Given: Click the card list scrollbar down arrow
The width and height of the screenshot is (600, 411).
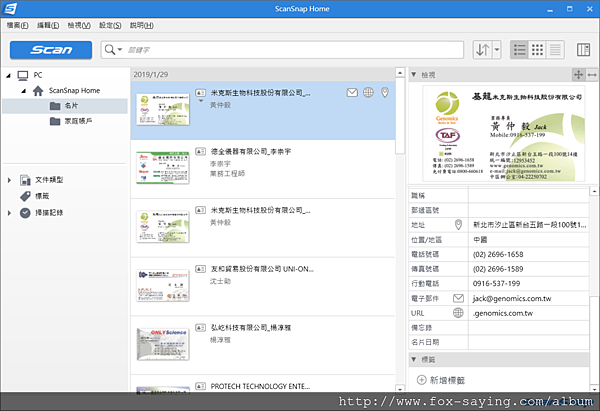Looking at the screenshot, I should tap(400, 389).
